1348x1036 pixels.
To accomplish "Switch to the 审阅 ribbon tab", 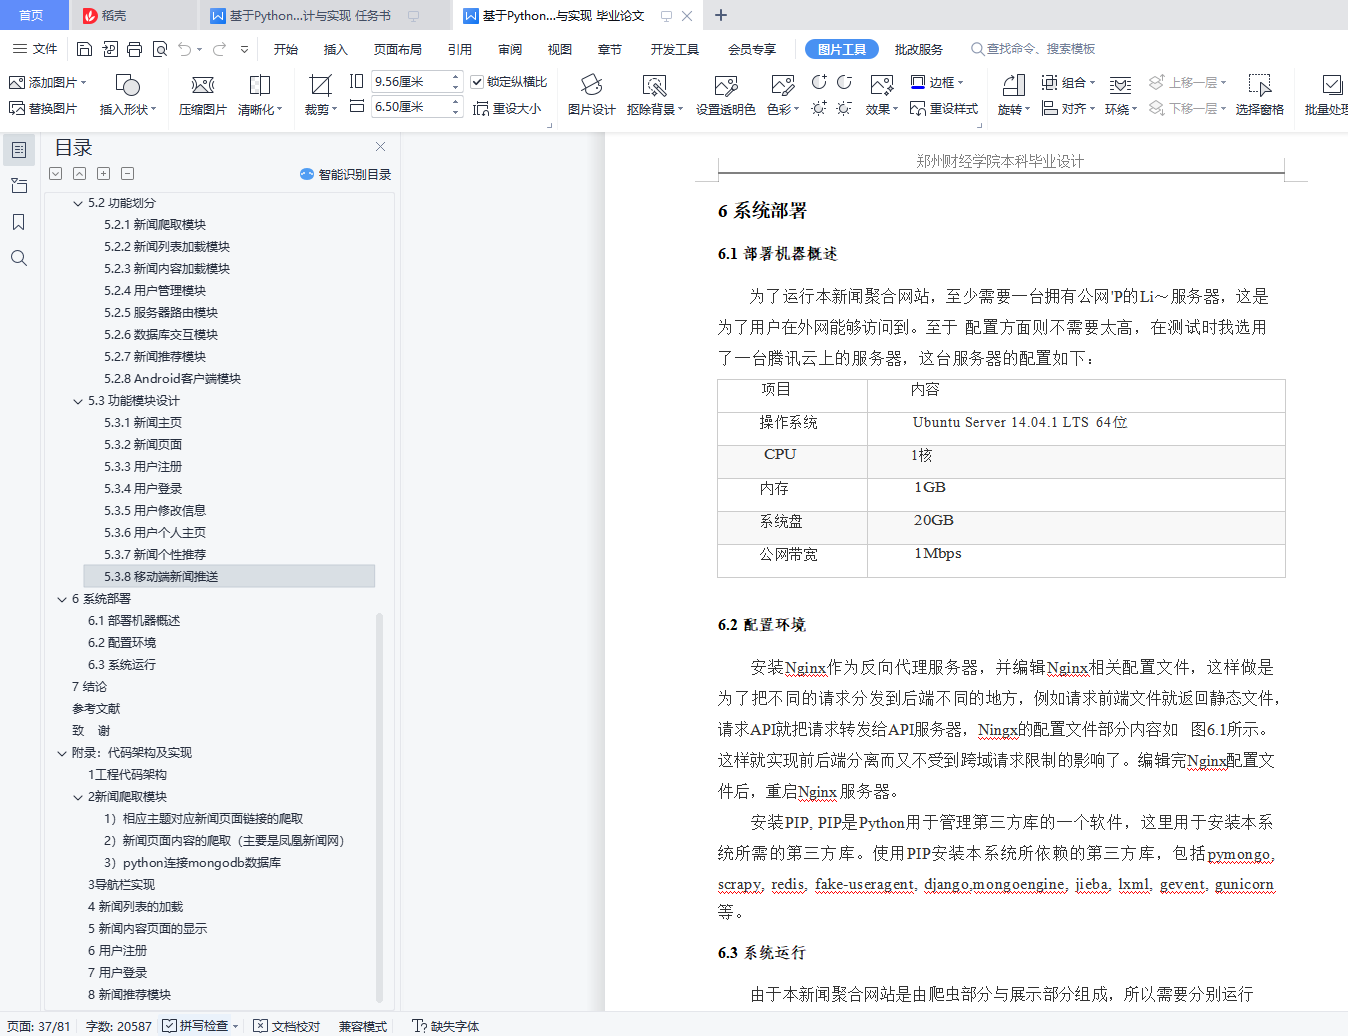I will 510,49.
